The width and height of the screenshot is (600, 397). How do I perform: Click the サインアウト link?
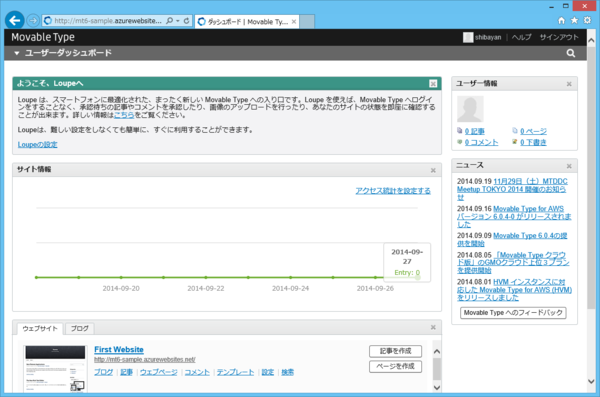click(x=559, y=37)
